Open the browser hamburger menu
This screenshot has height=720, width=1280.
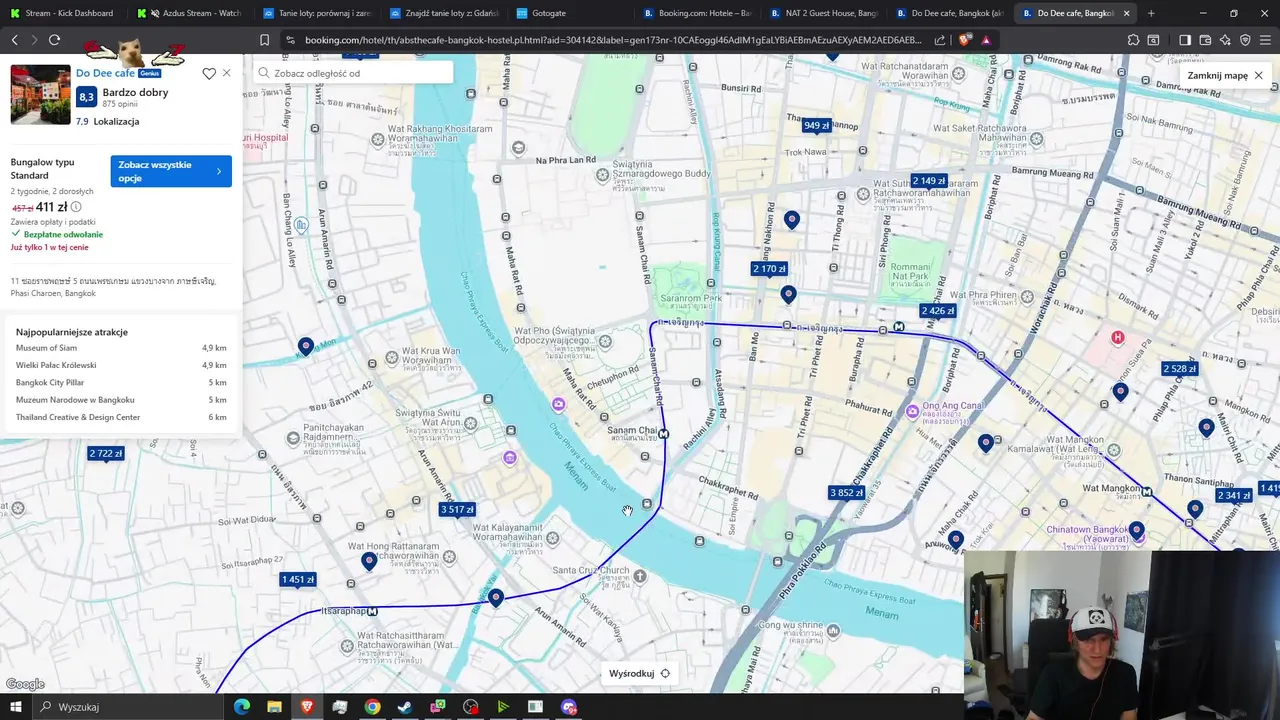point(1266,40)
